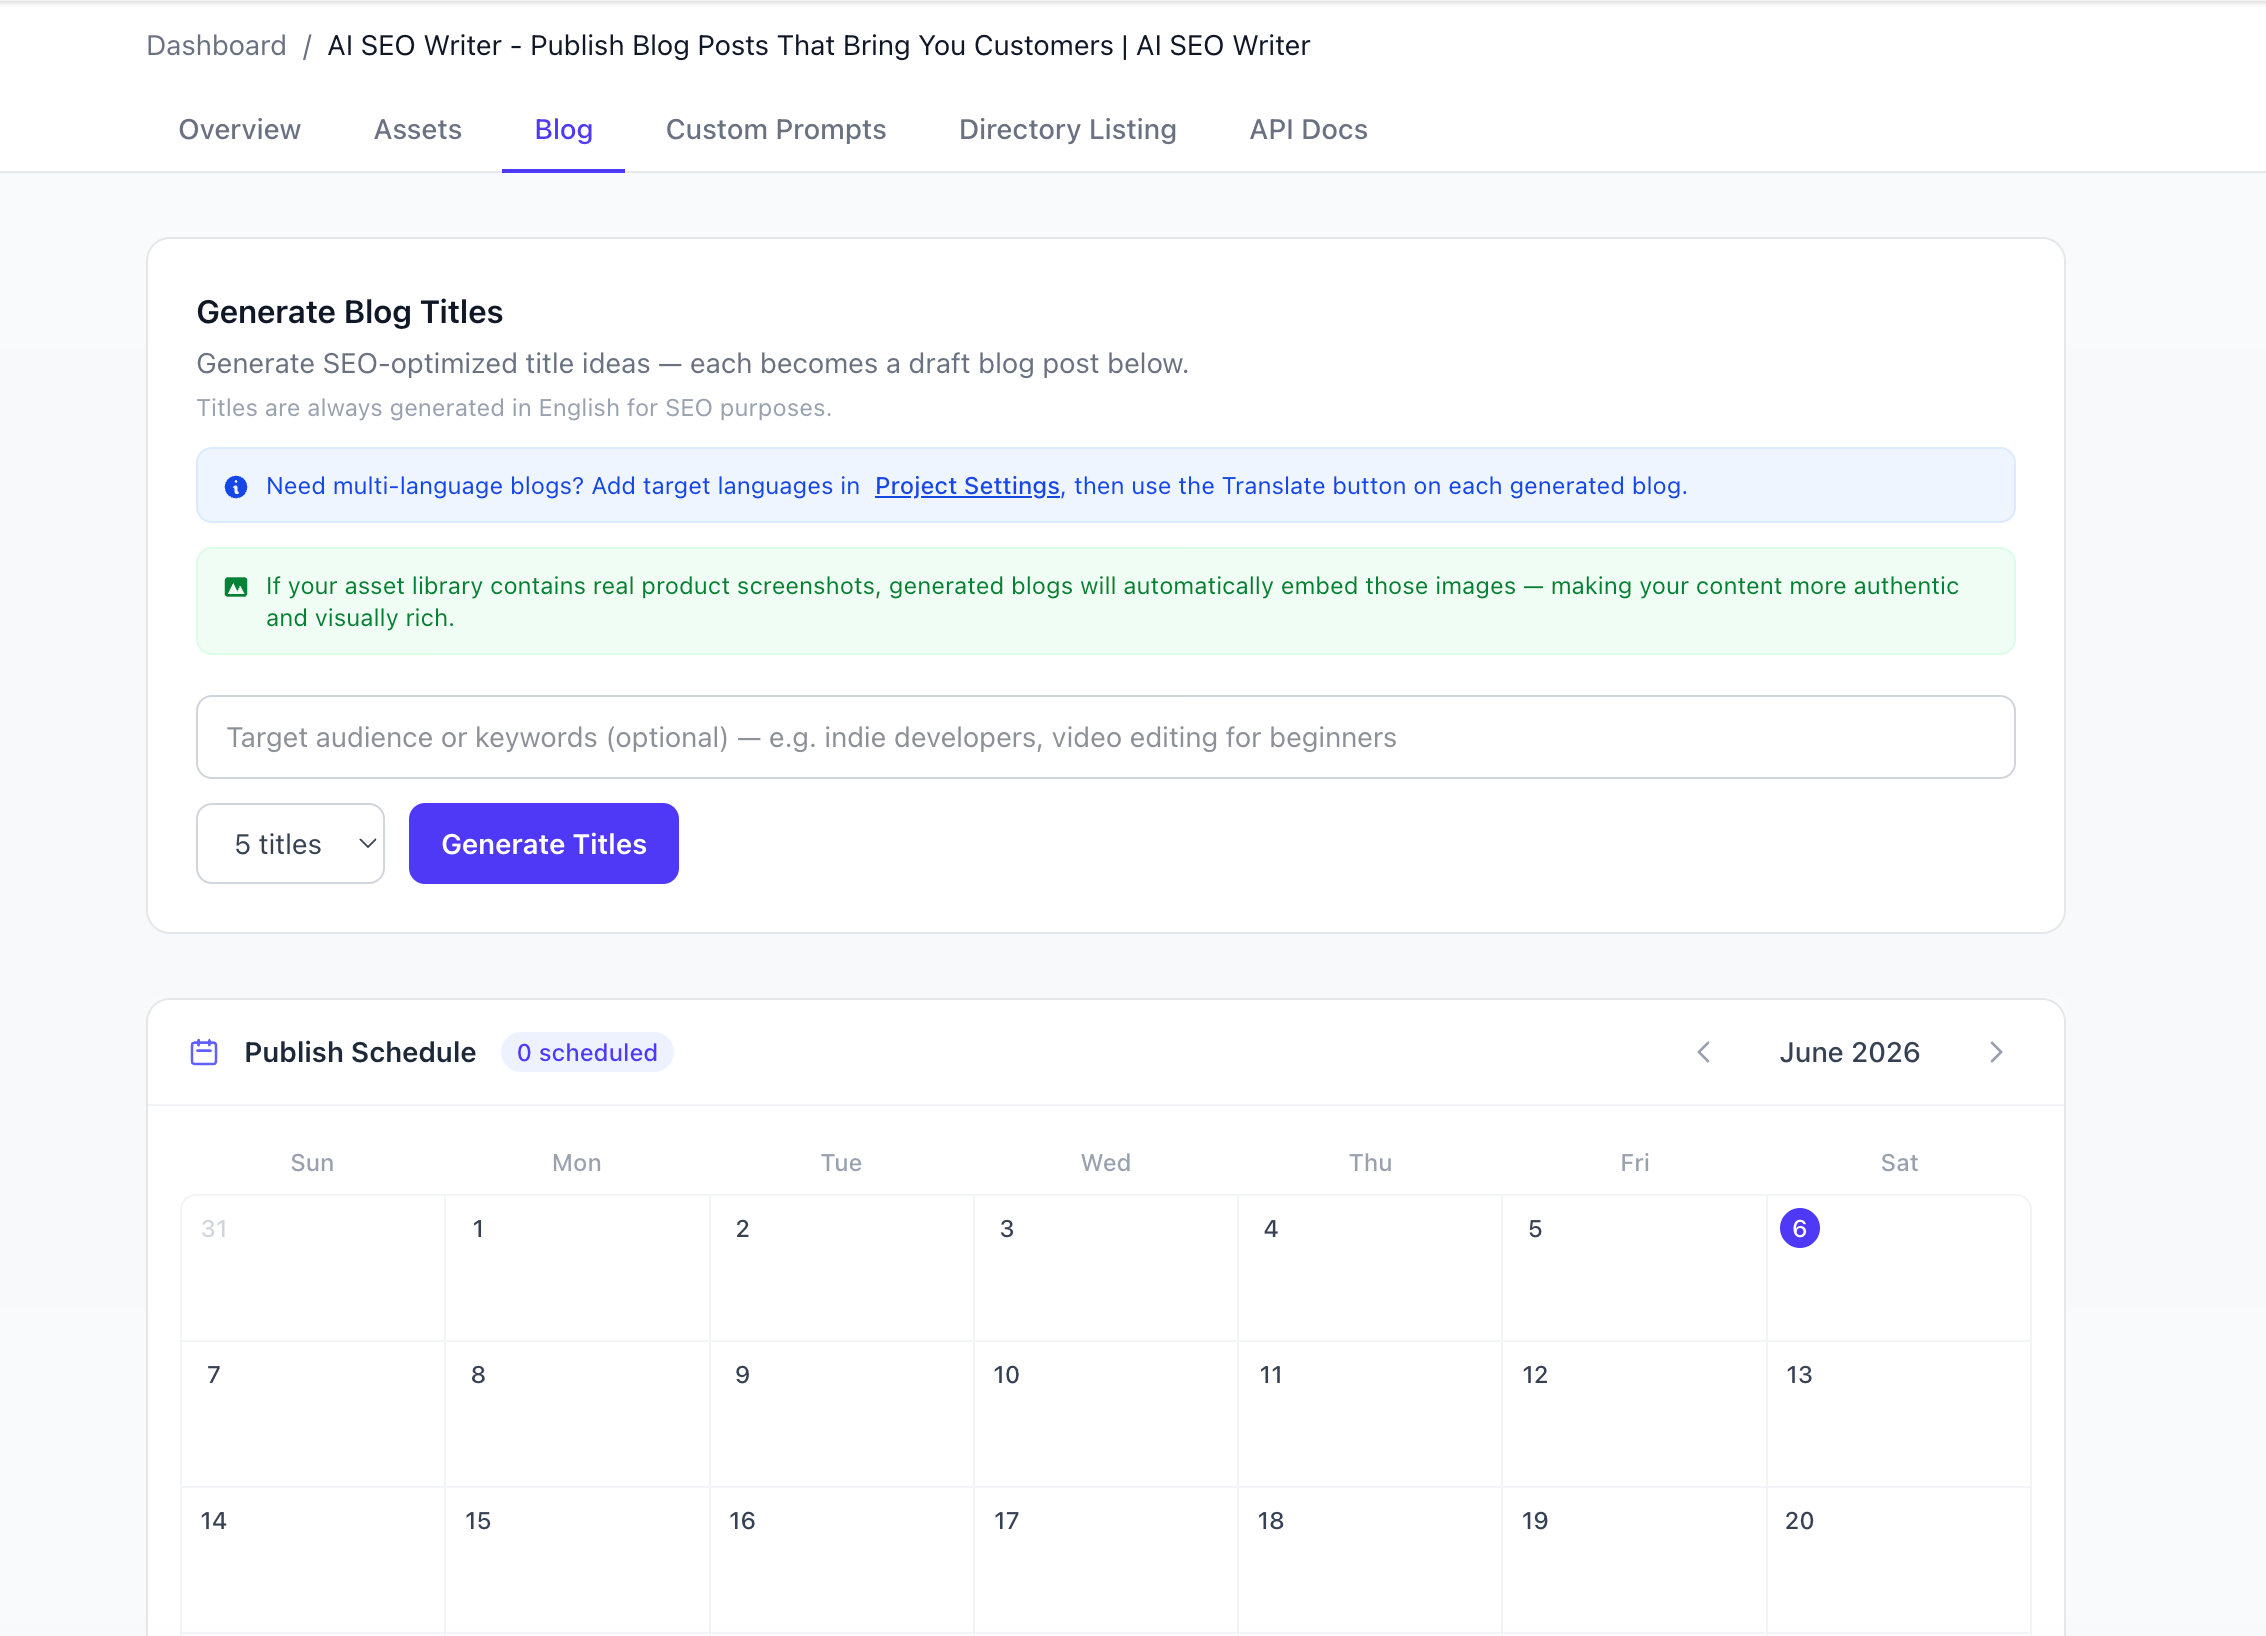Click the green image icon in asset notice
Viewport: 2266px width, 1636px height.
[236, 587]
